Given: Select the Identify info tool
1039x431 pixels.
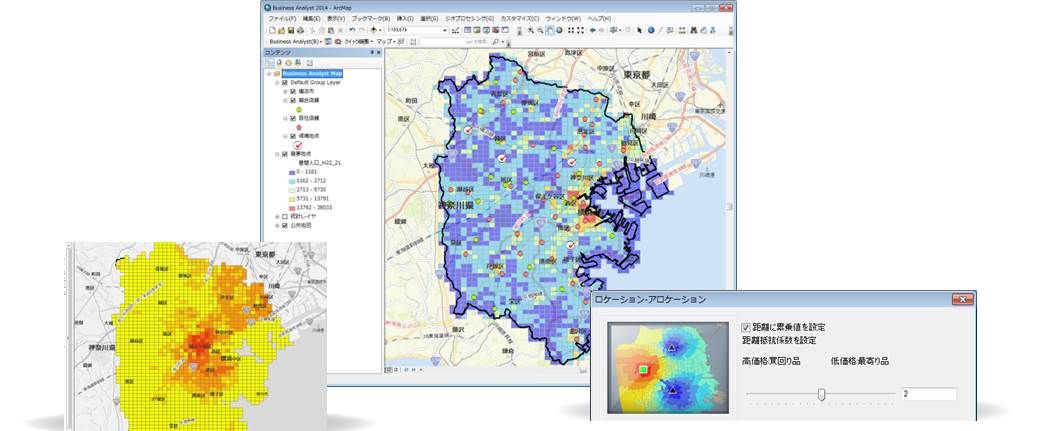Looking at the screenshot, I should tap(651, 31).
